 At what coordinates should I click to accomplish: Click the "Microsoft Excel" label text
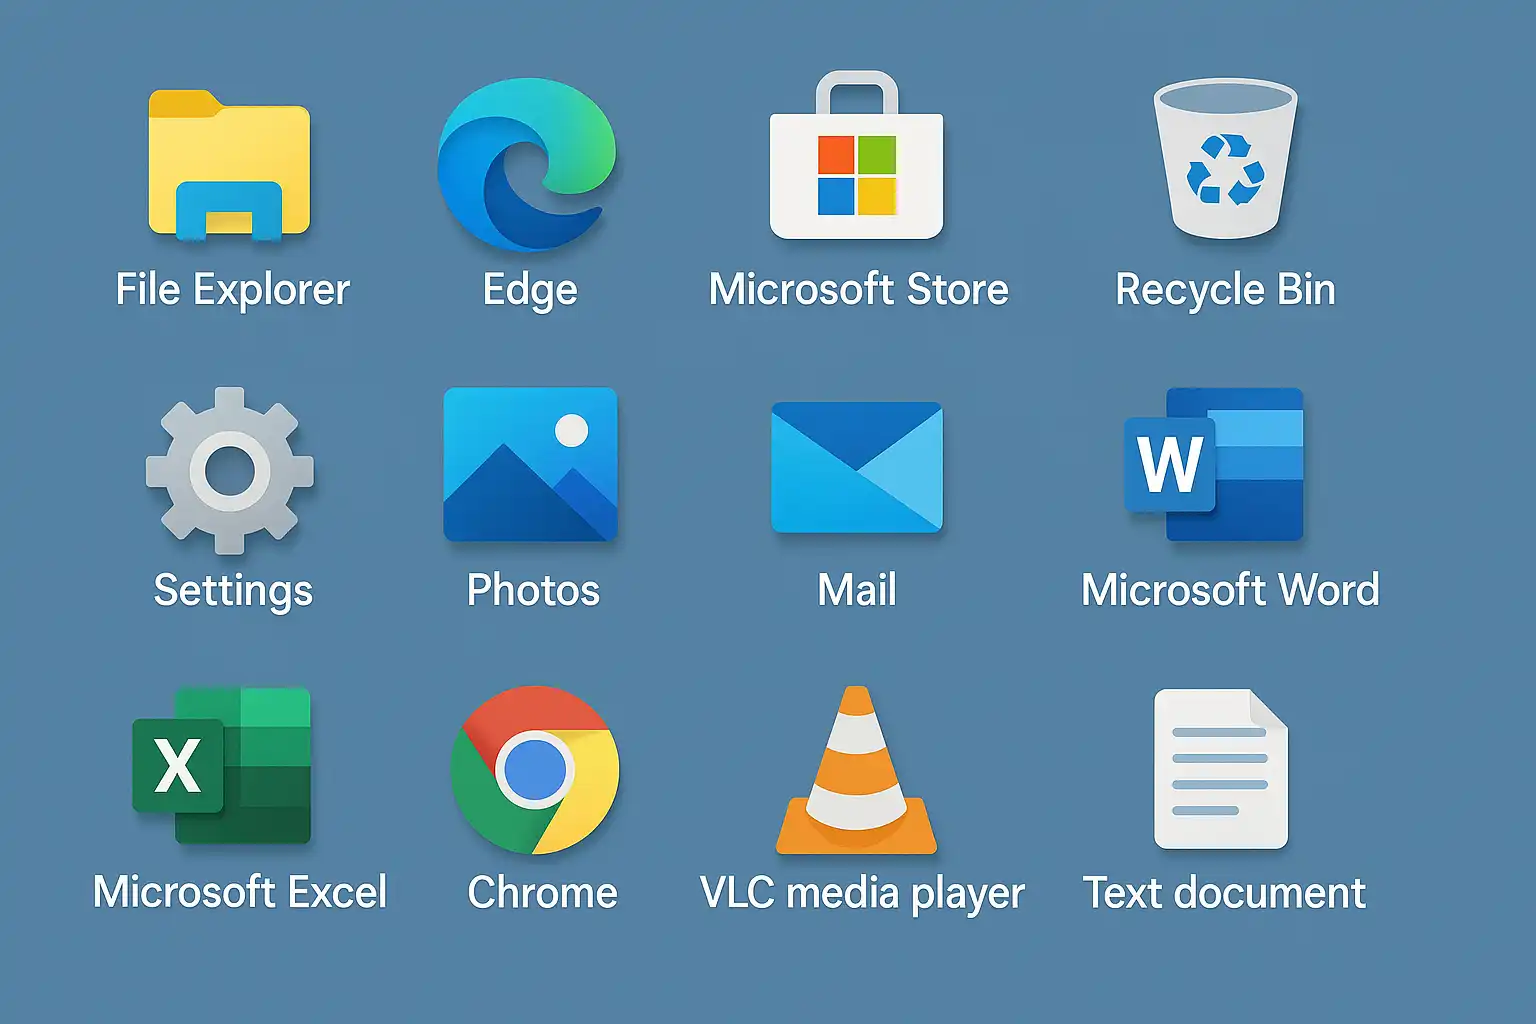240,892
